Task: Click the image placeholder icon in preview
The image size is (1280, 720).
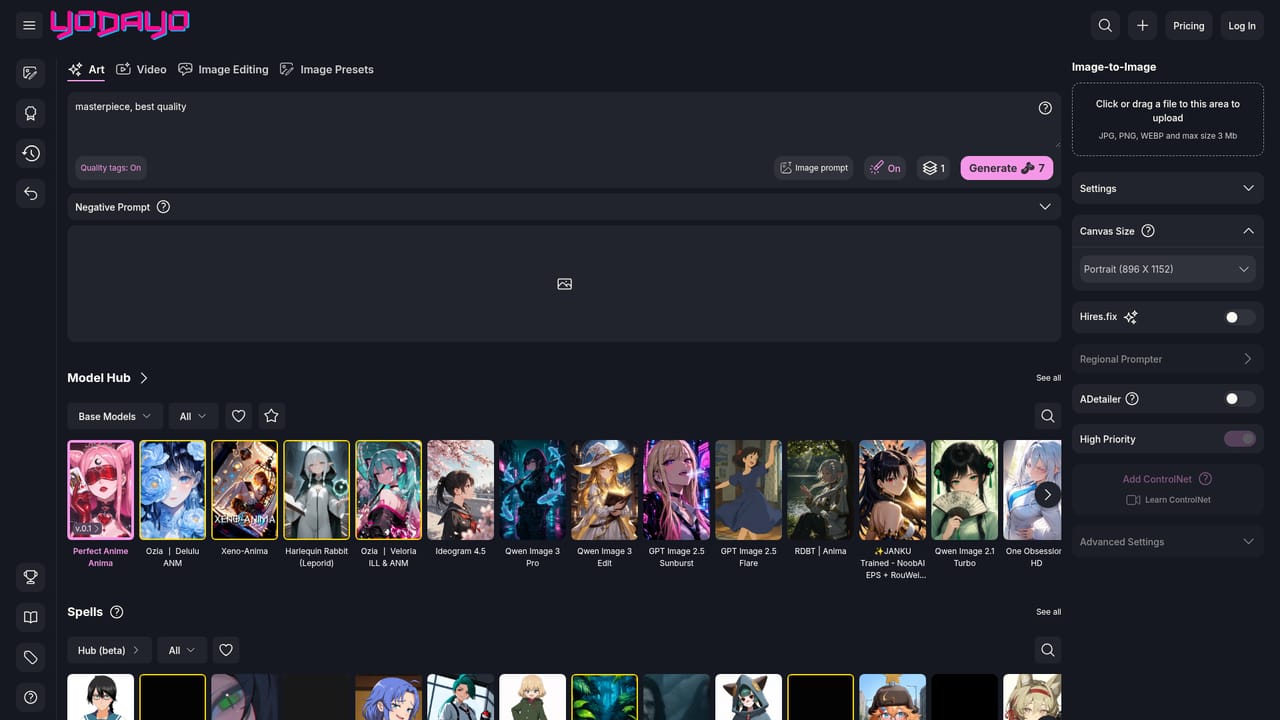Action: pyautogui.click(x=564, y=284)
